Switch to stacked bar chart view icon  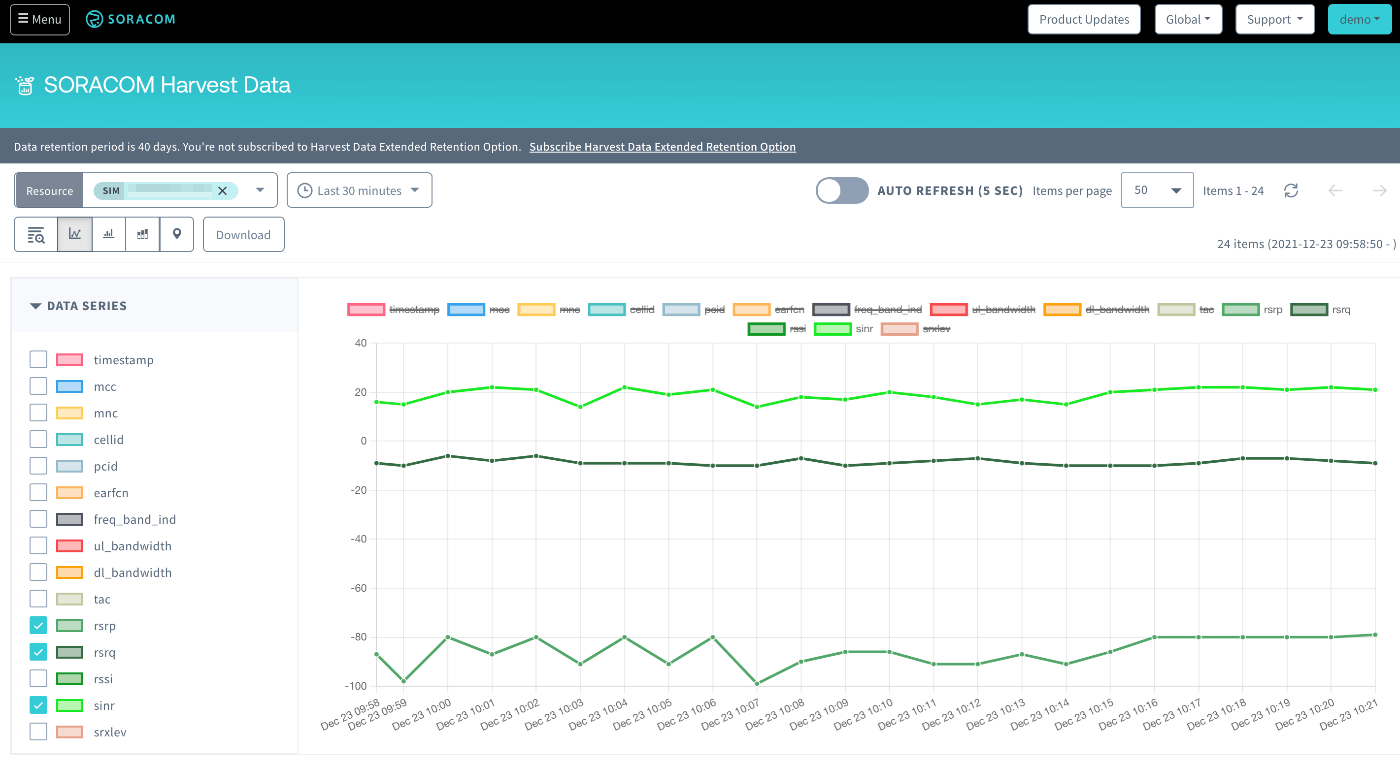[143, 234]
